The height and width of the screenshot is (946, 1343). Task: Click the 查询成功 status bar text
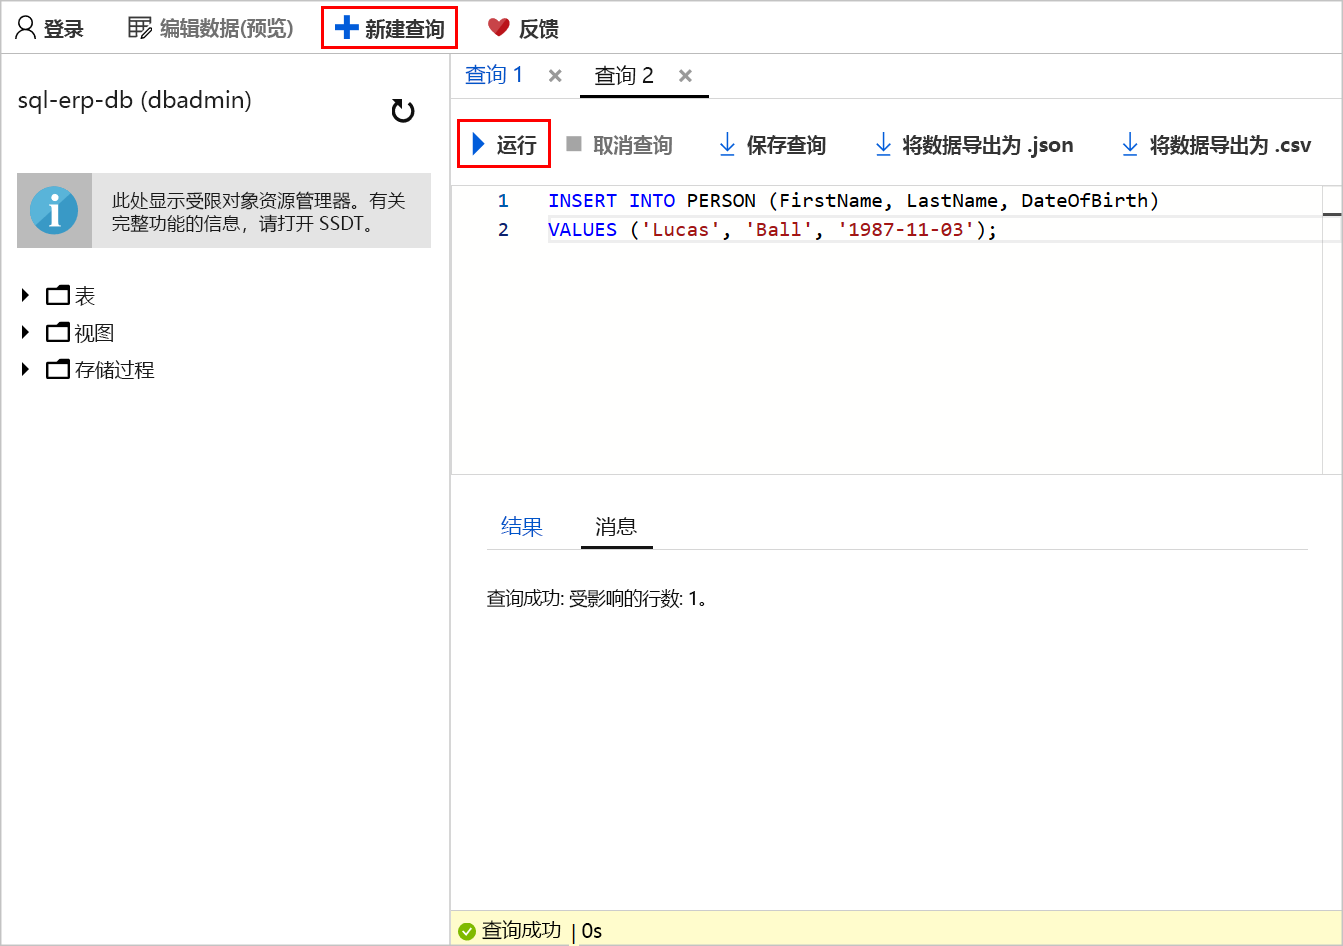[521, 931]
